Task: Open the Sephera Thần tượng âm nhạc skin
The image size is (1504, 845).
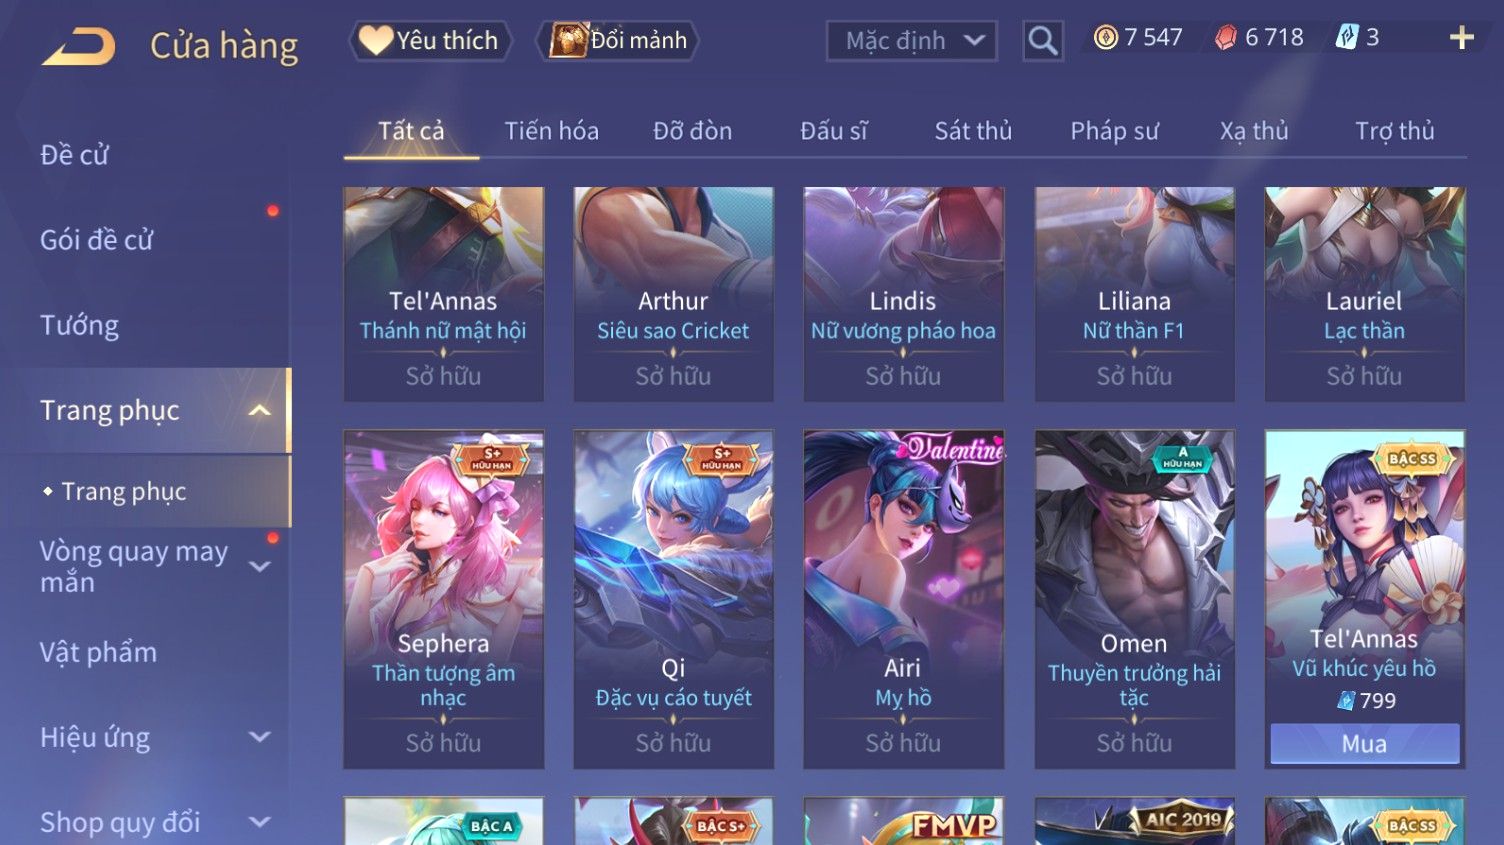Action: pos(443,599)
